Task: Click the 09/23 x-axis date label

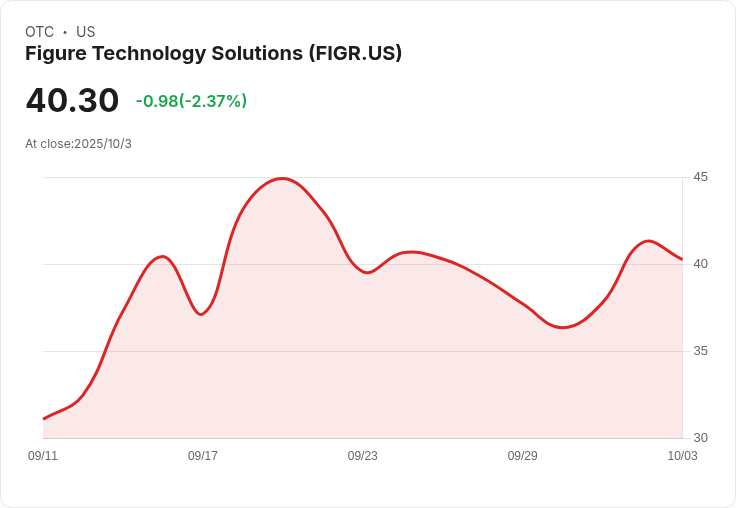Action: tap(362, 455)
